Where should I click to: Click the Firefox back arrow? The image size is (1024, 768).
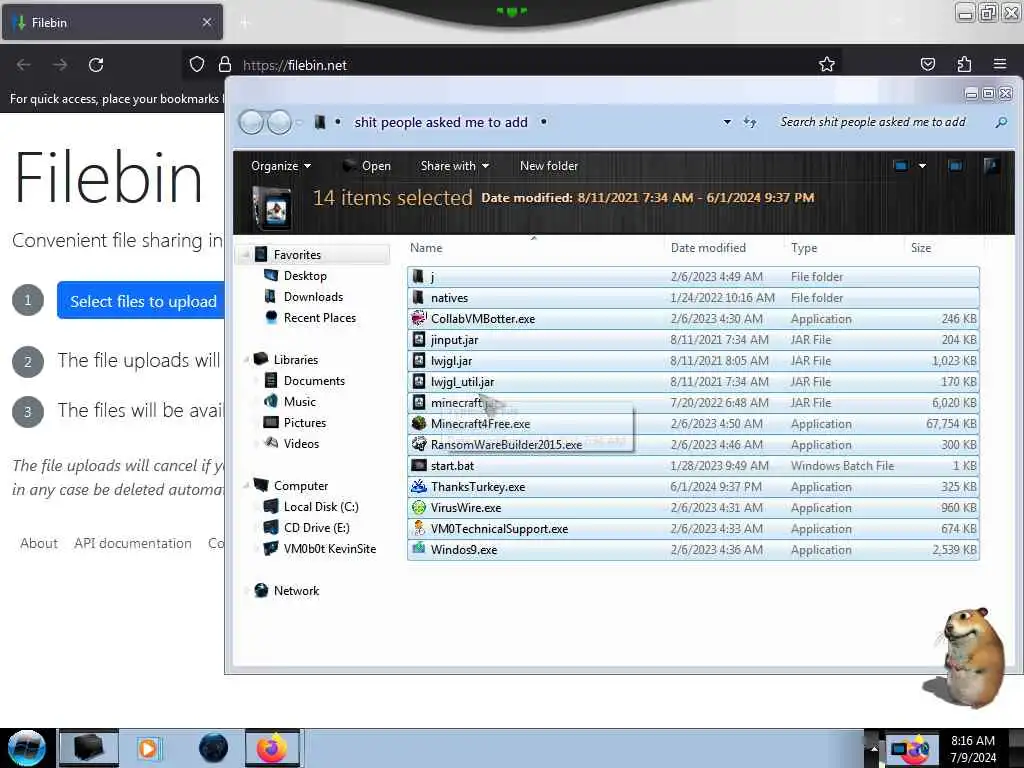coord(24,65)
